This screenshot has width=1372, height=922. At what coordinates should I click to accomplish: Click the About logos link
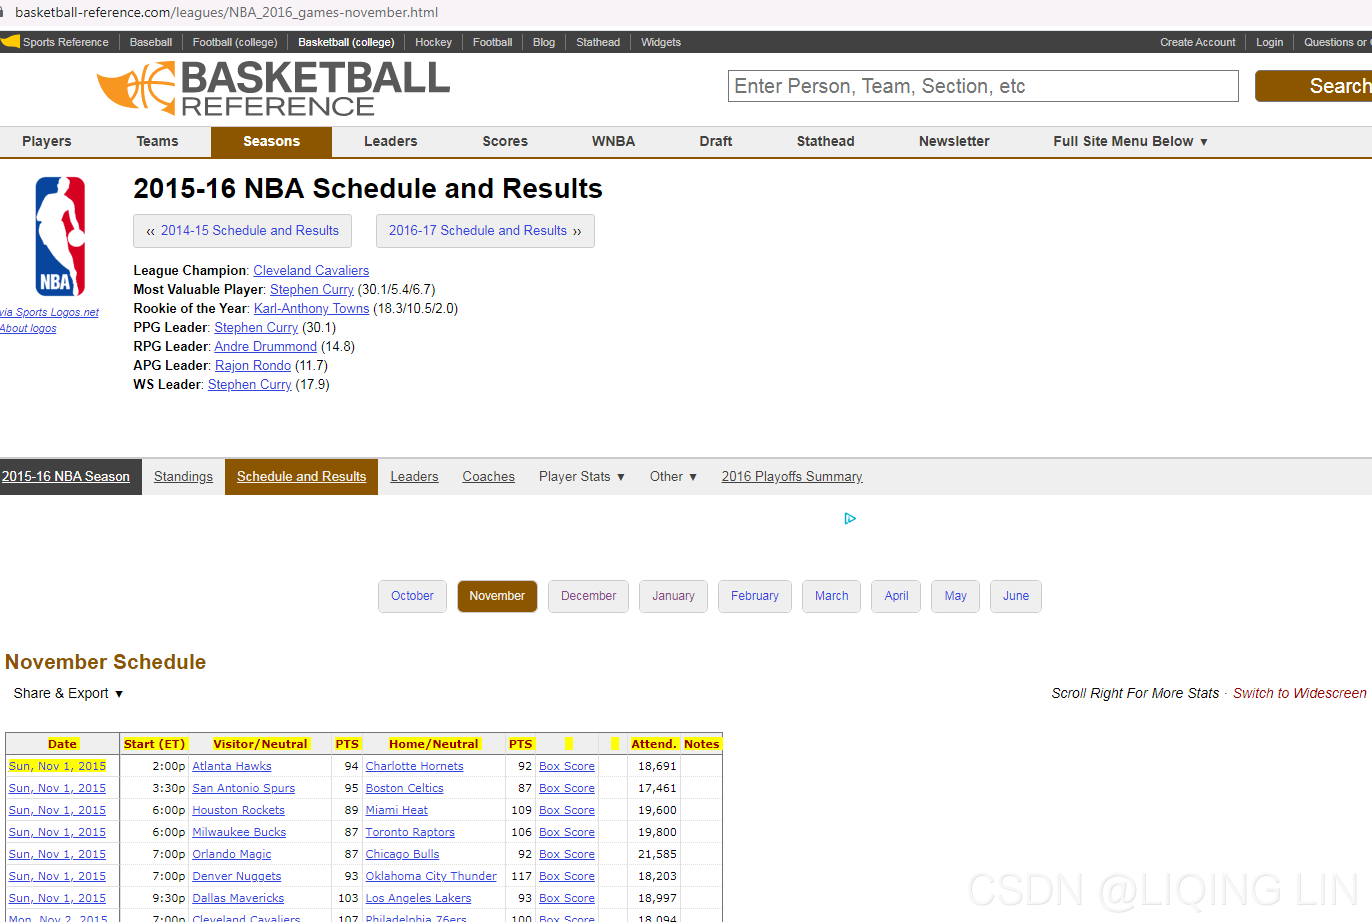[28, 328]
